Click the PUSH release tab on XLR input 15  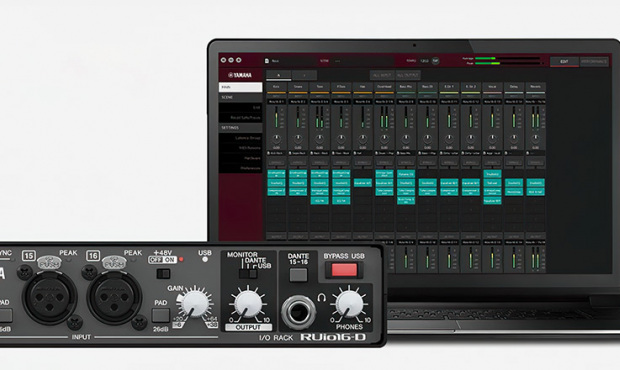(x=49, y=262)
